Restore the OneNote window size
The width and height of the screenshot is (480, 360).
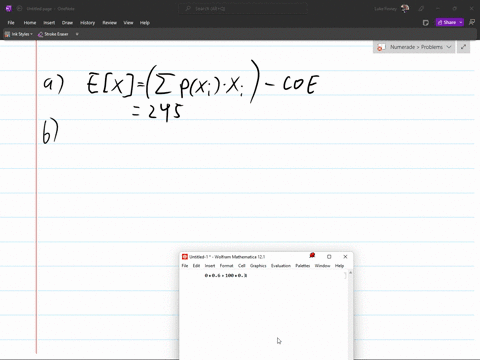(454, 9)
